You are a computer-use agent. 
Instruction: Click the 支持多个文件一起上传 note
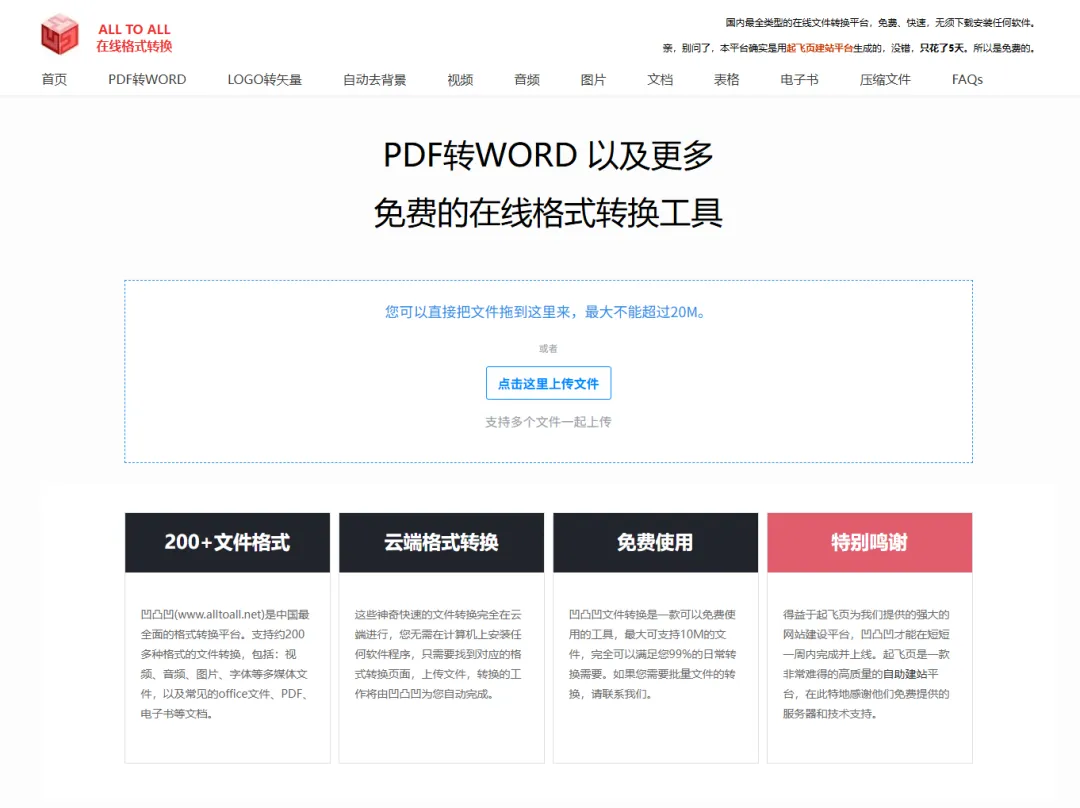point(548,422)
